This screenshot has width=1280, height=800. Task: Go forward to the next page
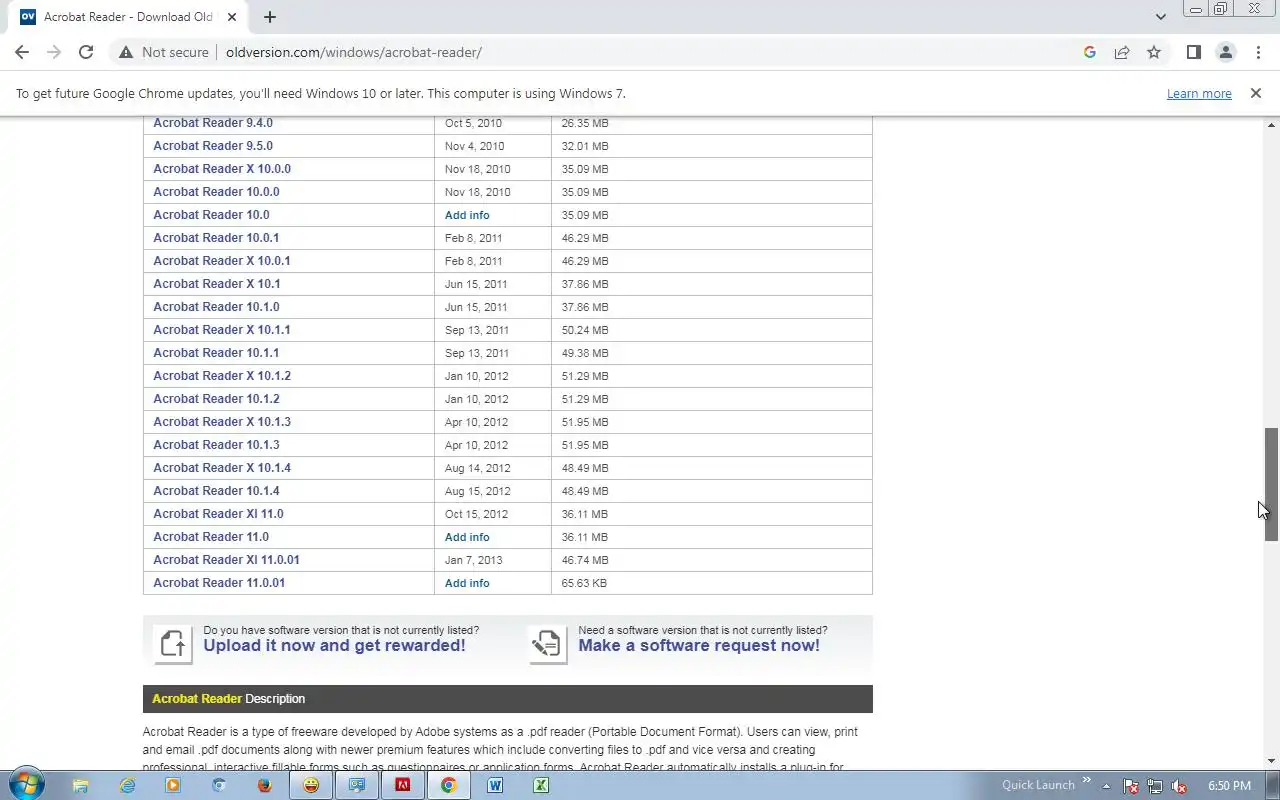54,52
